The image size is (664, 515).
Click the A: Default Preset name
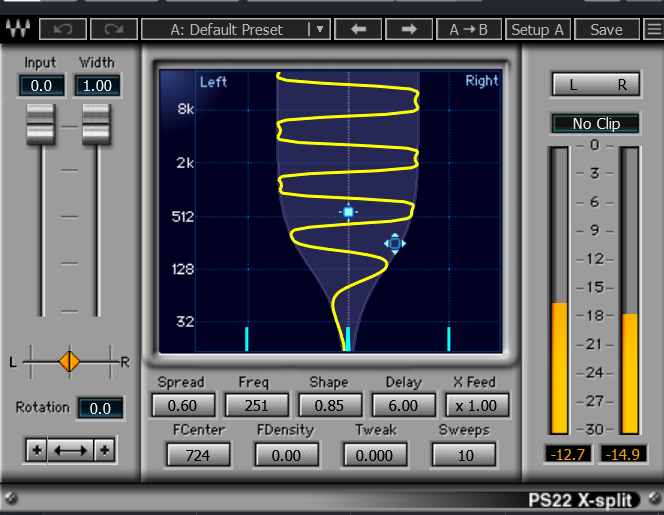point(227,30)
